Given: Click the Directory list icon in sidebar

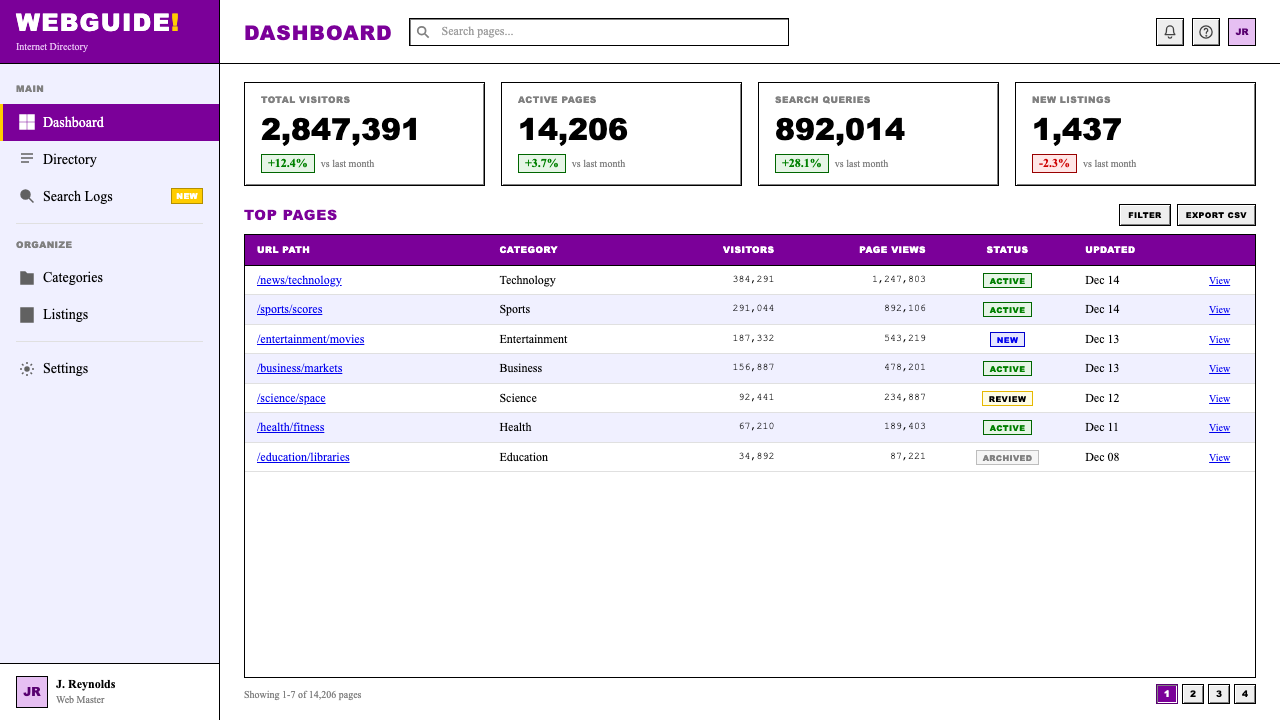Looking at the screenshot, I should (27, 159).
